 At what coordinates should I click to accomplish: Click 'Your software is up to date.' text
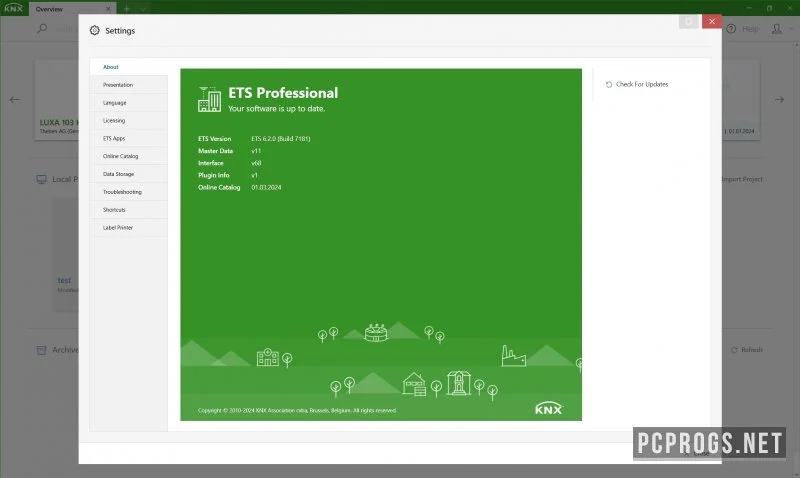[276, 109]
